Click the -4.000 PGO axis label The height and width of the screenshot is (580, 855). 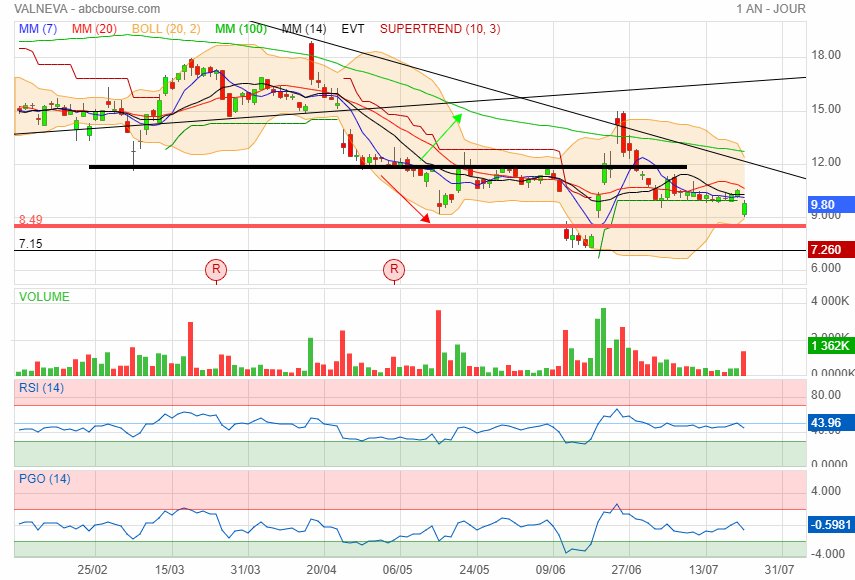click(x=828, y=554)
